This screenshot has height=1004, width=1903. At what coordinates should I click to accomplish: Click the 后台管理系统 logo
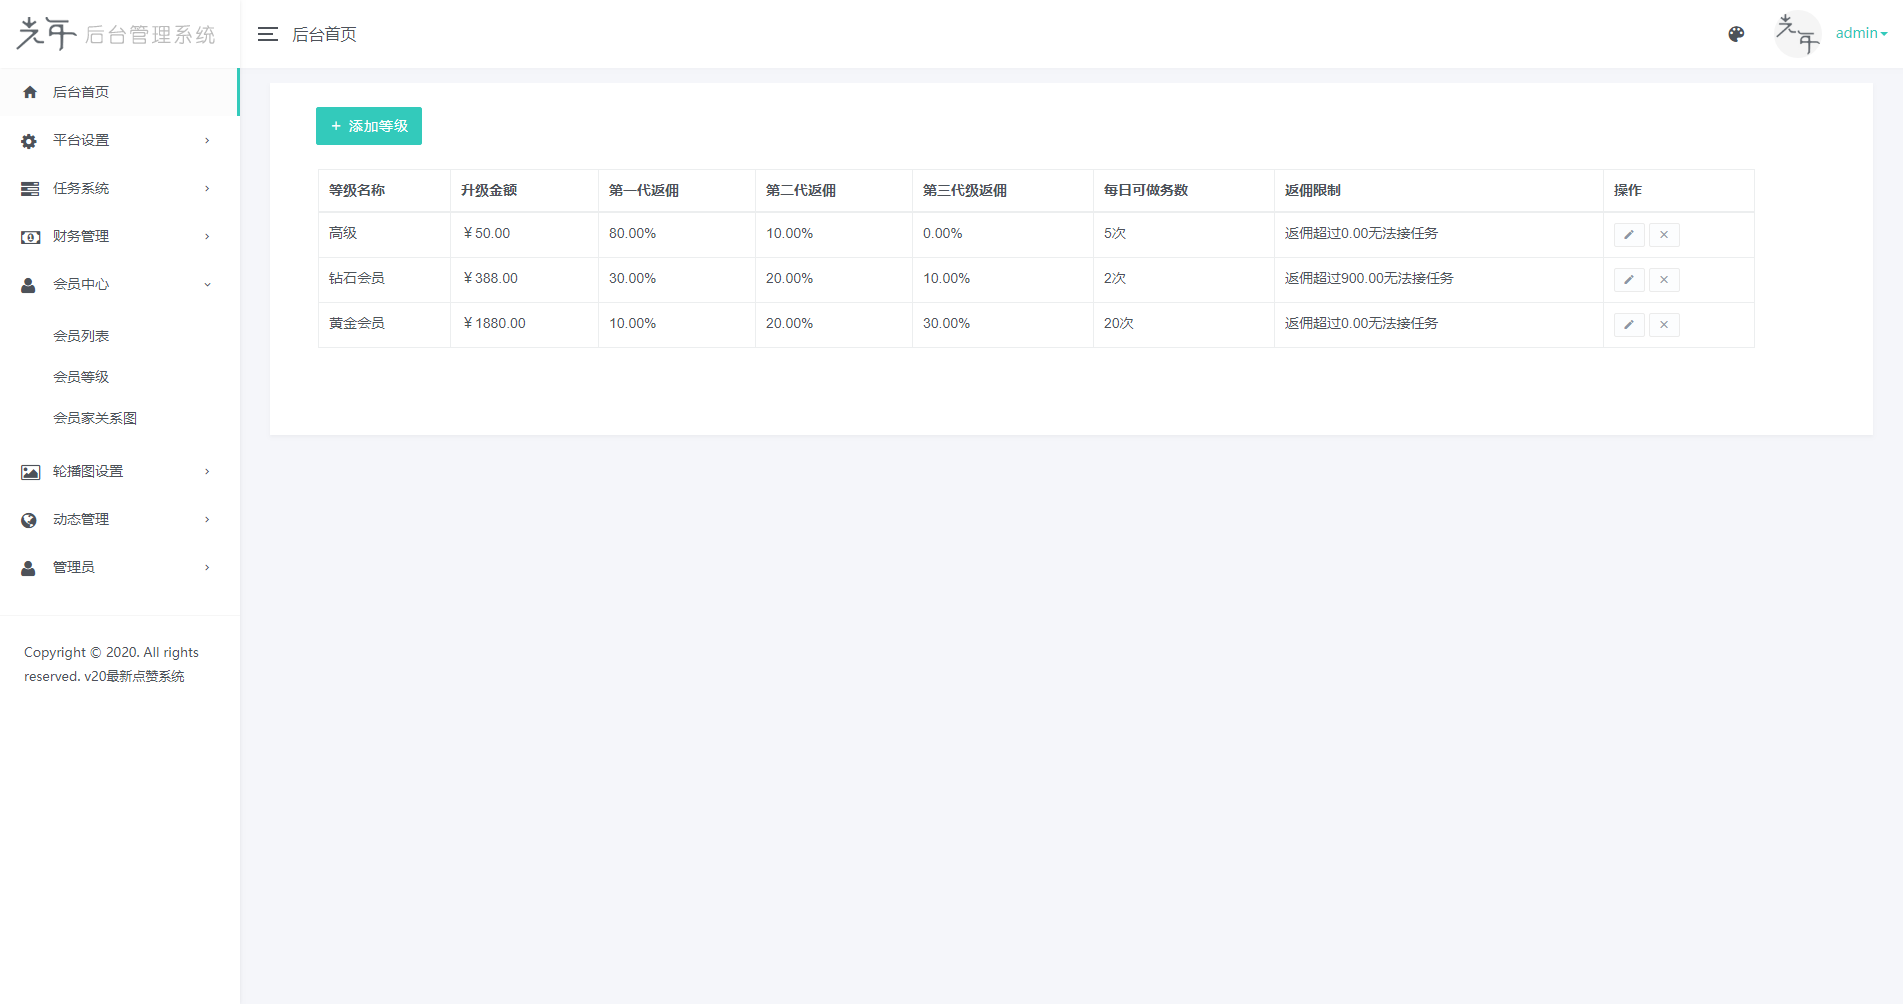point(116,34)
